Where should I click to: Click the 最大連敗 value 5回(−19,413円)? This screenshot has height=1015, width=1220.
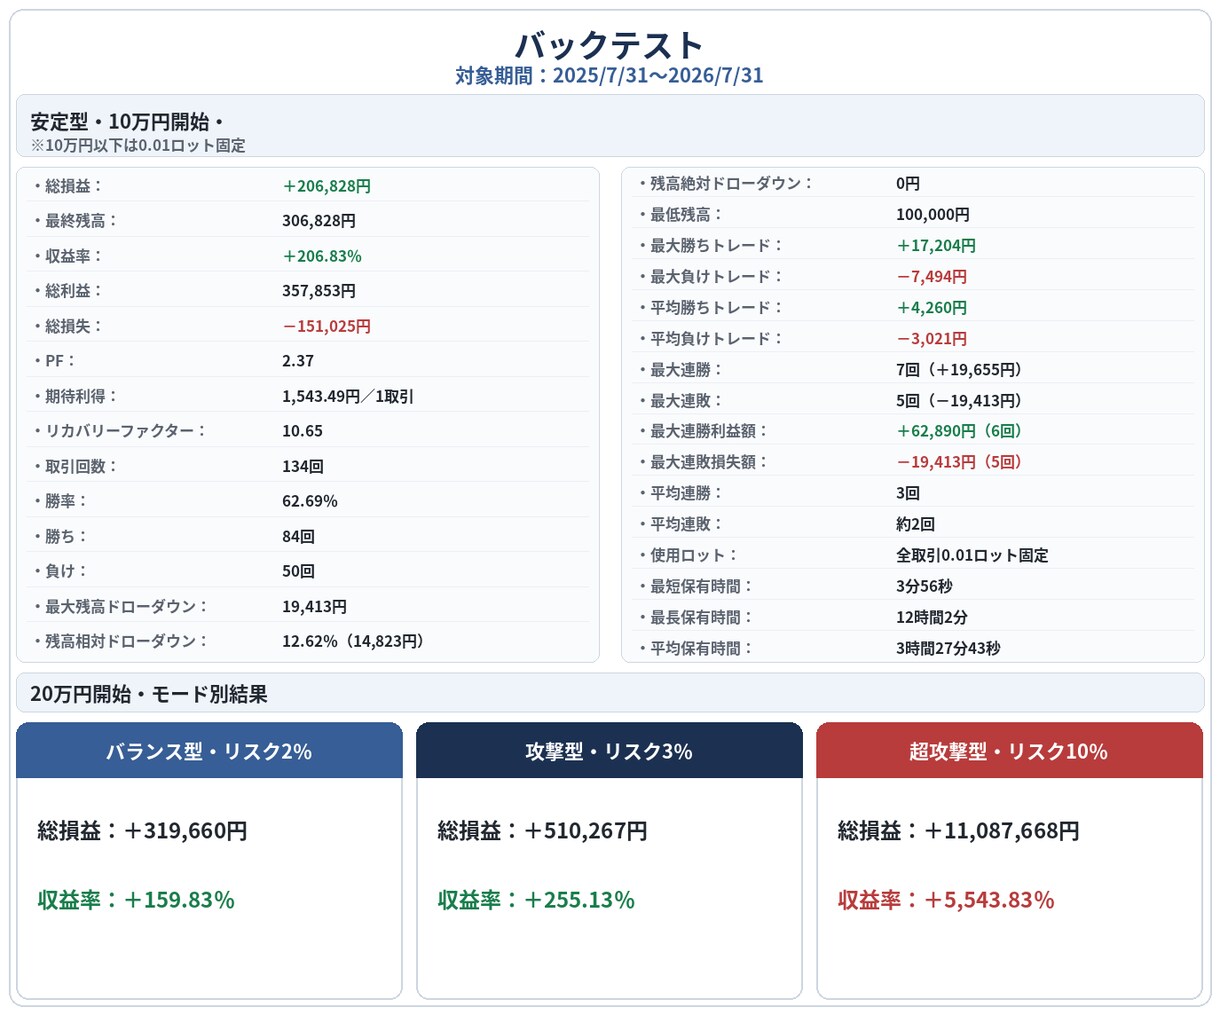[962, 400]
